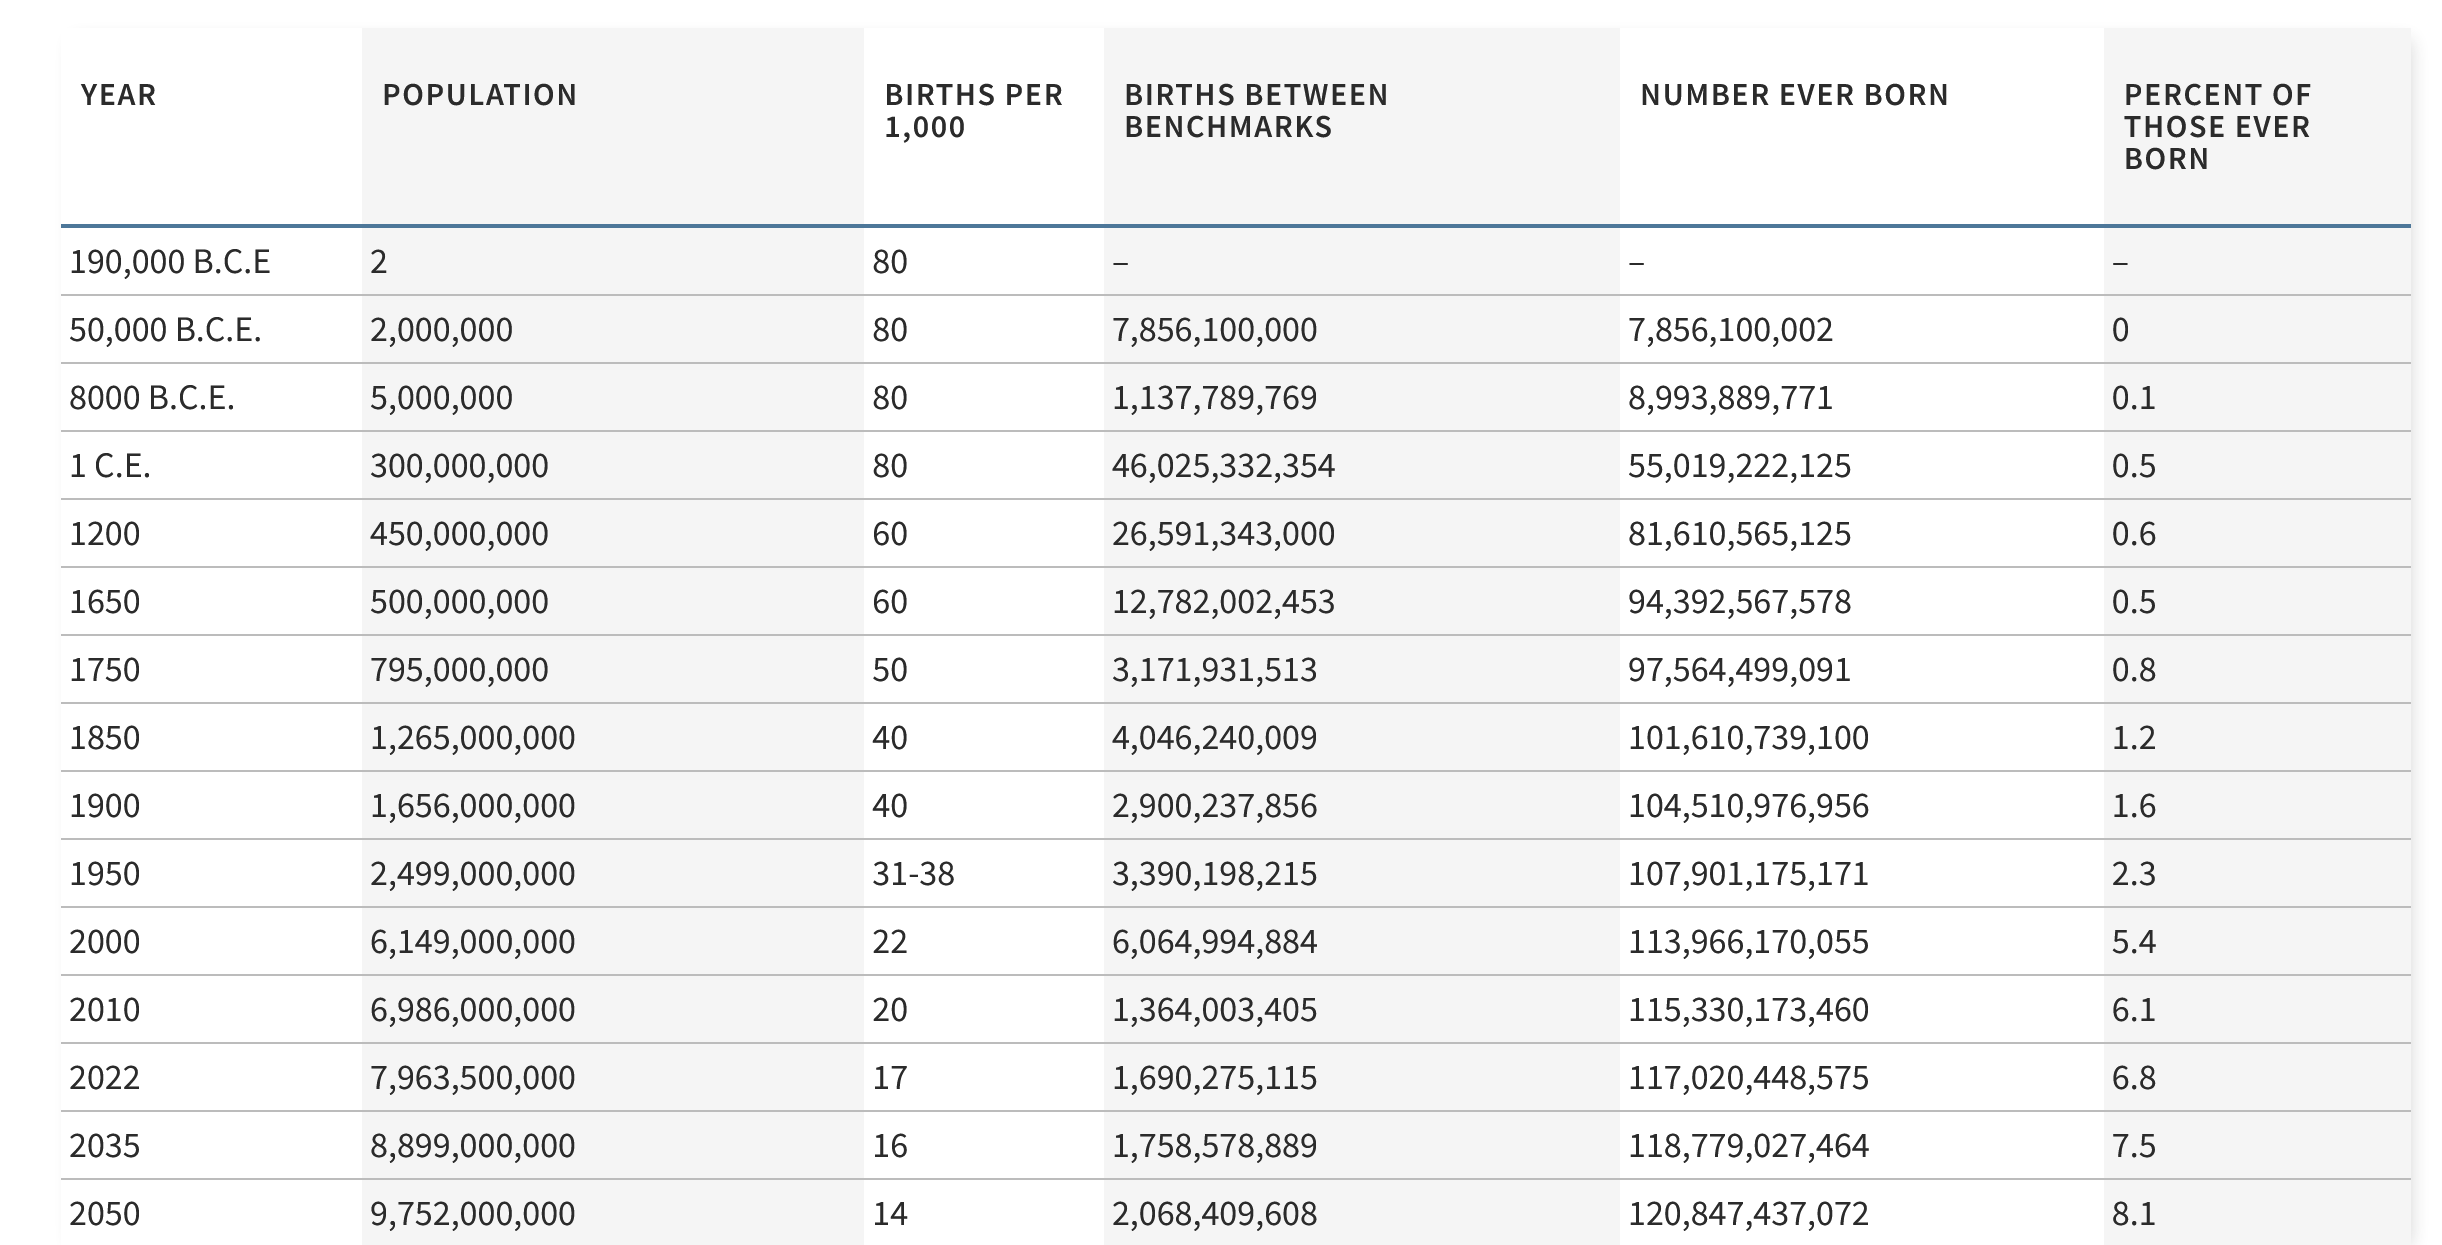Screen dimensions: 2442x1245
Task: Click population 795,000,000 in the 1750 row
Action: pyautogui.click(x=459, y=670)
